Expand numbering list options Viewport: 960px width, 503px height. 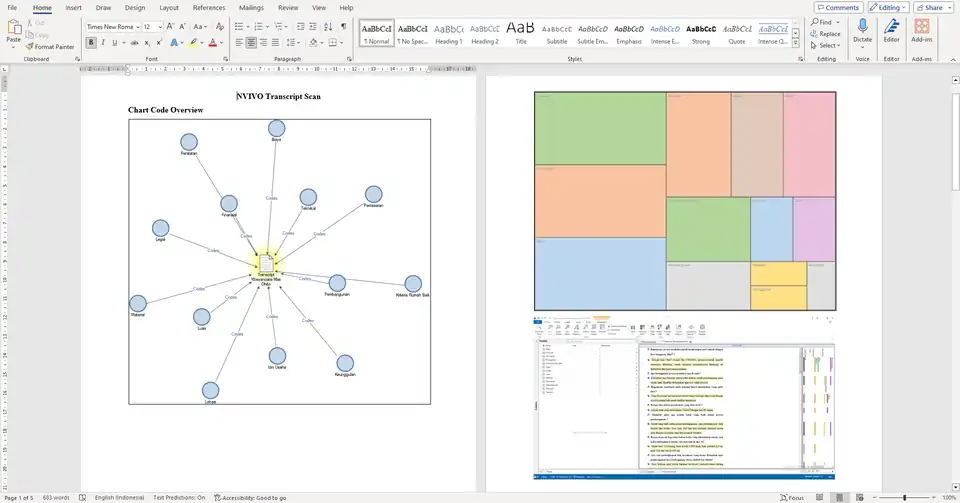(267, 27)
